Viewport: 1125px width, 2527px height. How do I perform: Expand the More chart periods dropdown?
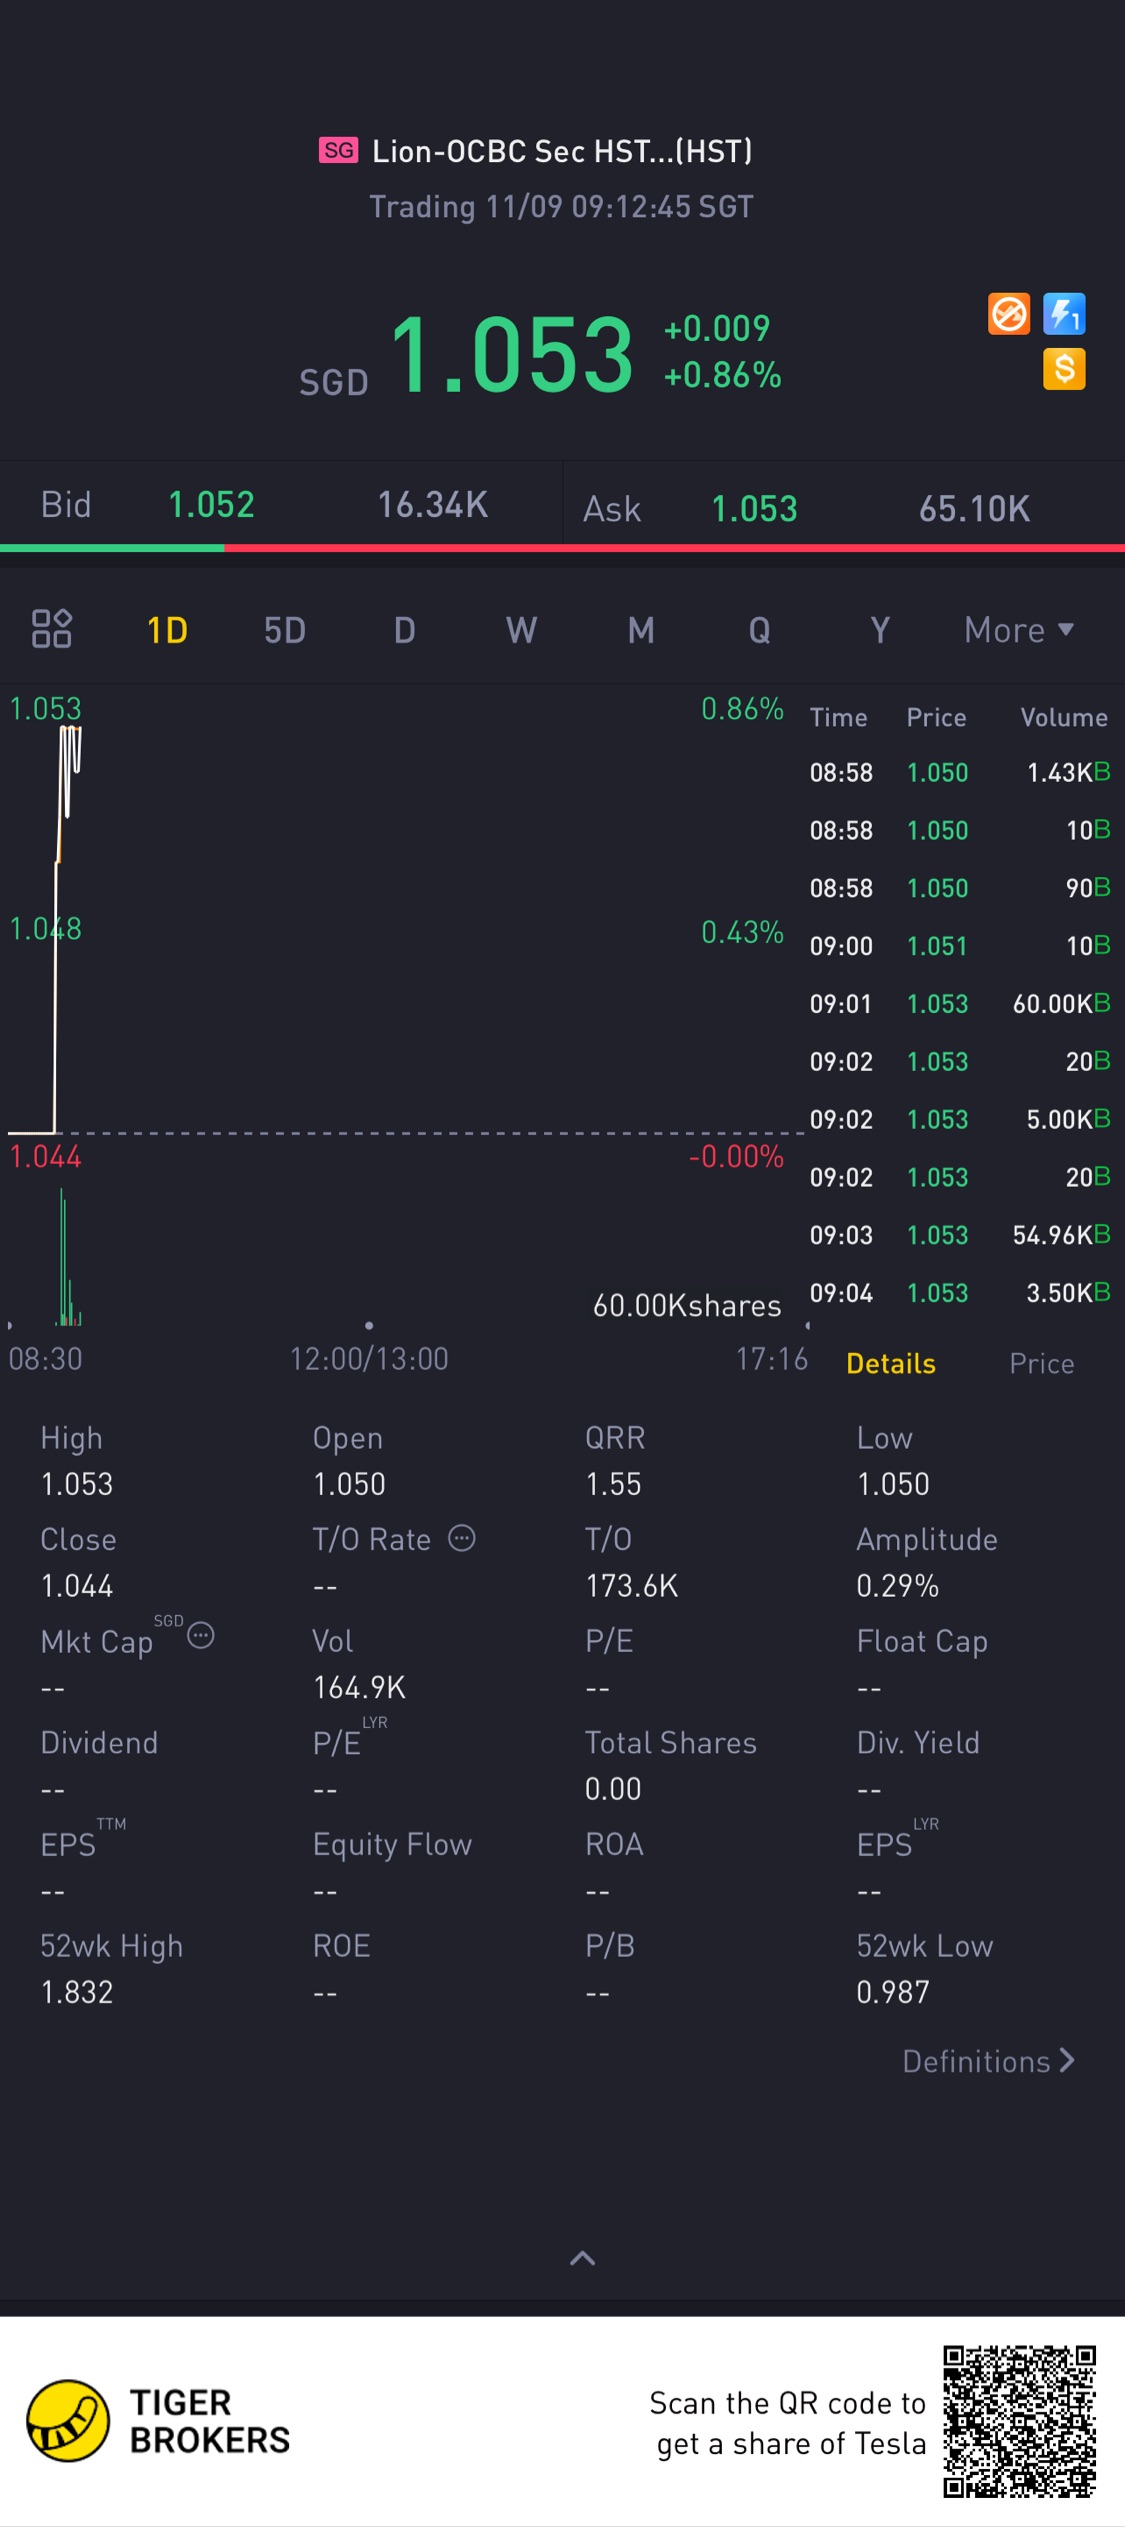point(1019,630)
